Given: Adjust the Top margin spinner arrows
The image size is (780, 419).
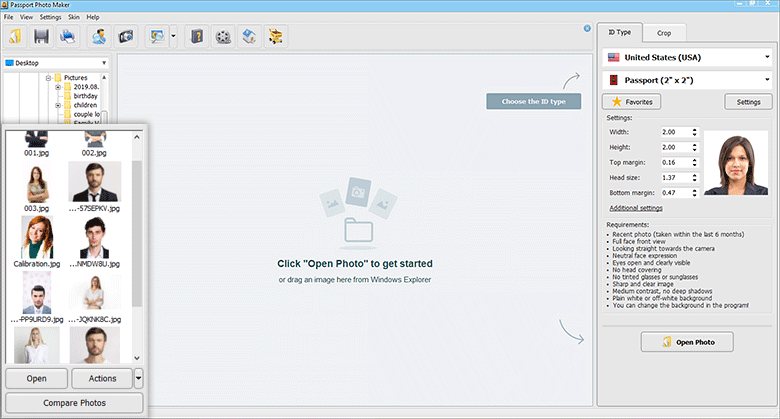Looking at the screenshot, I should (x=695, y=163).
